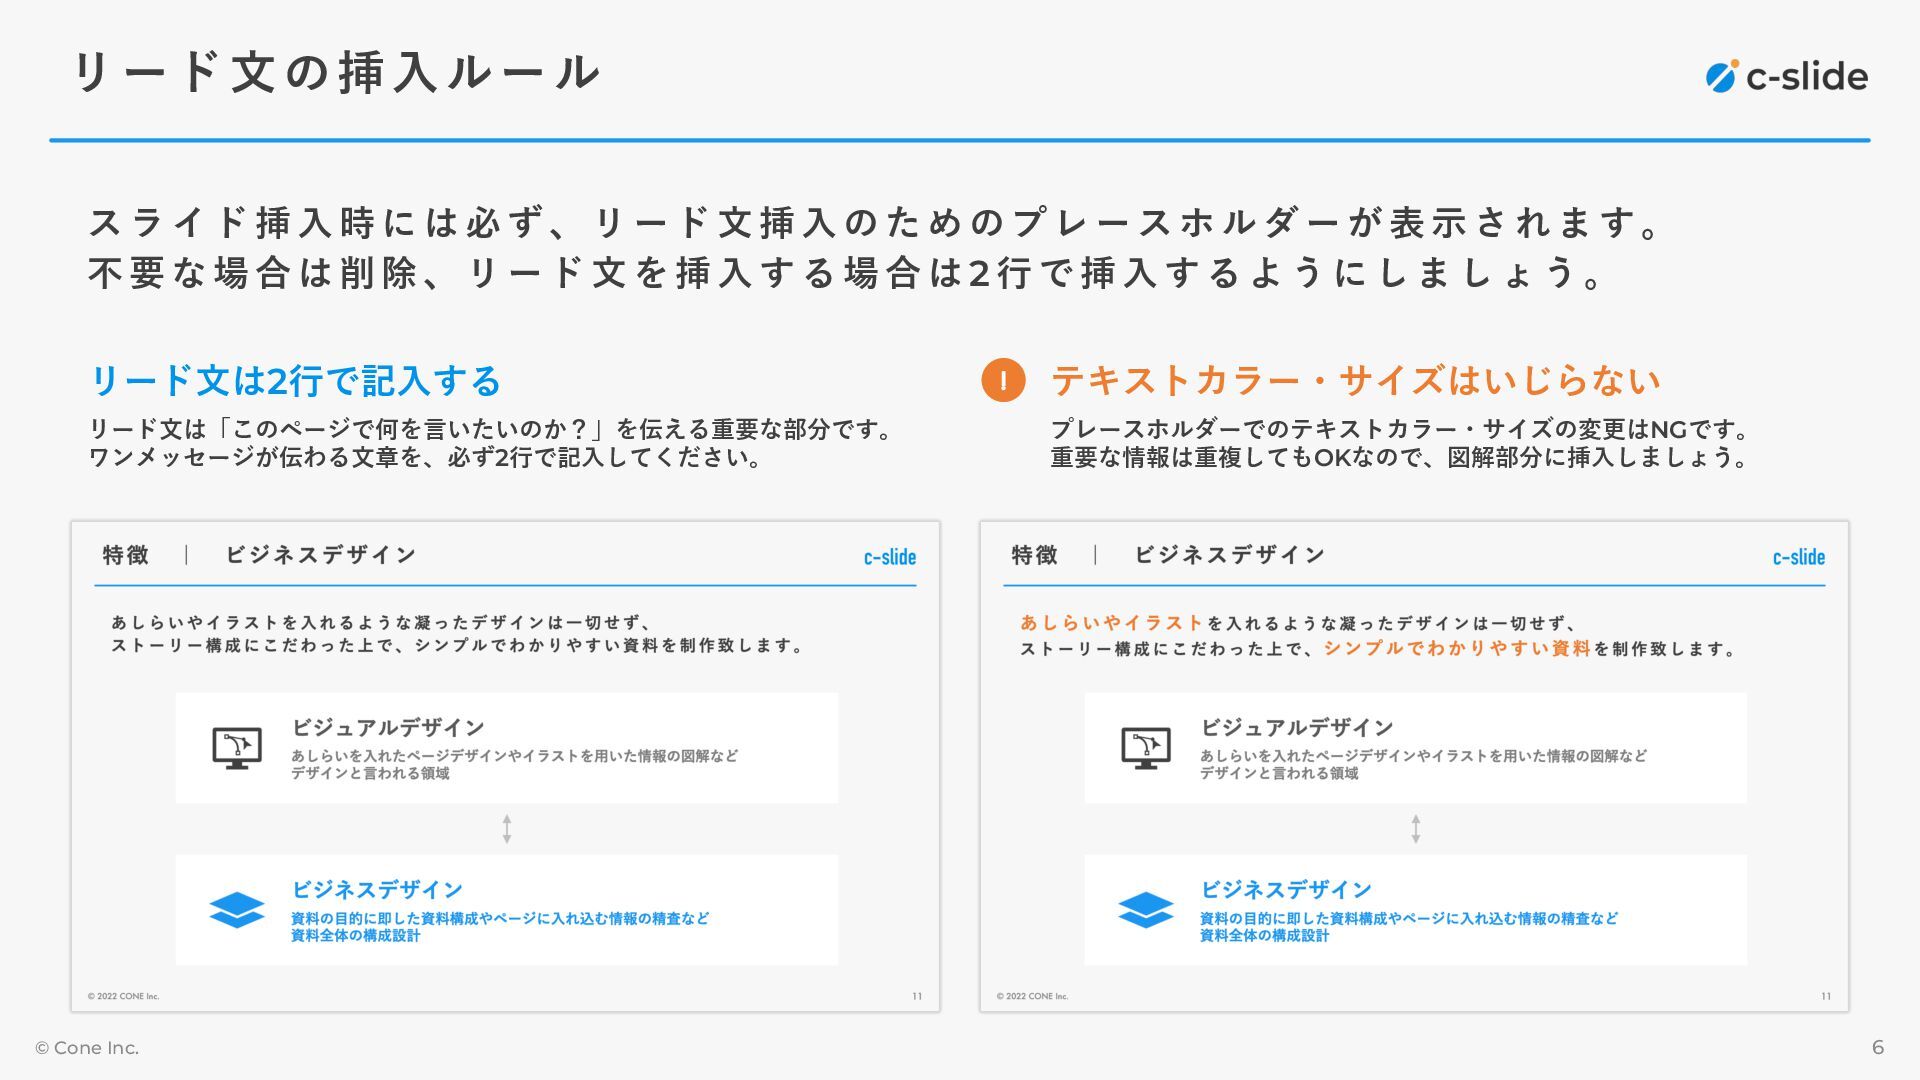Image resolution: width=1920 pixels, height=1080 pixels.
Task: Click monitor pen-tool icon in left thumbnail
Action: 237,748
